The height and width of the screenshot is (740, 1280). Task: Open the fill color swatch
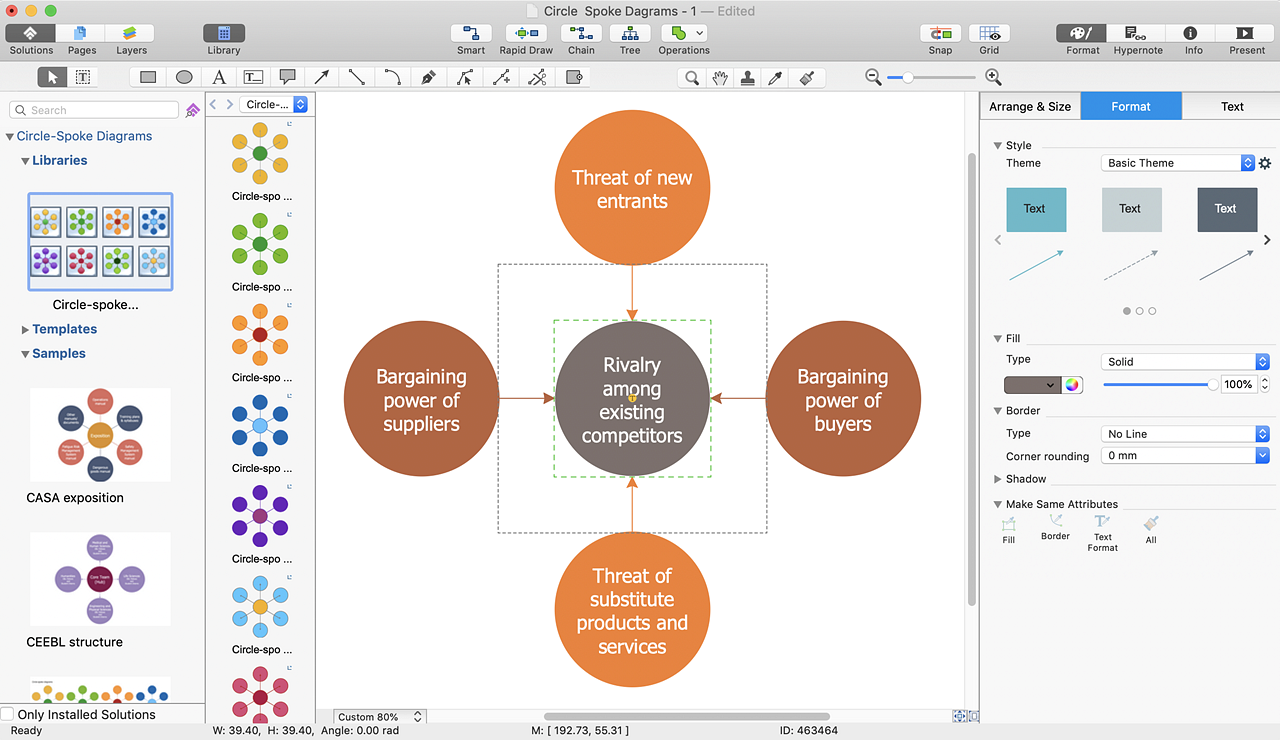pos(1032,385)
